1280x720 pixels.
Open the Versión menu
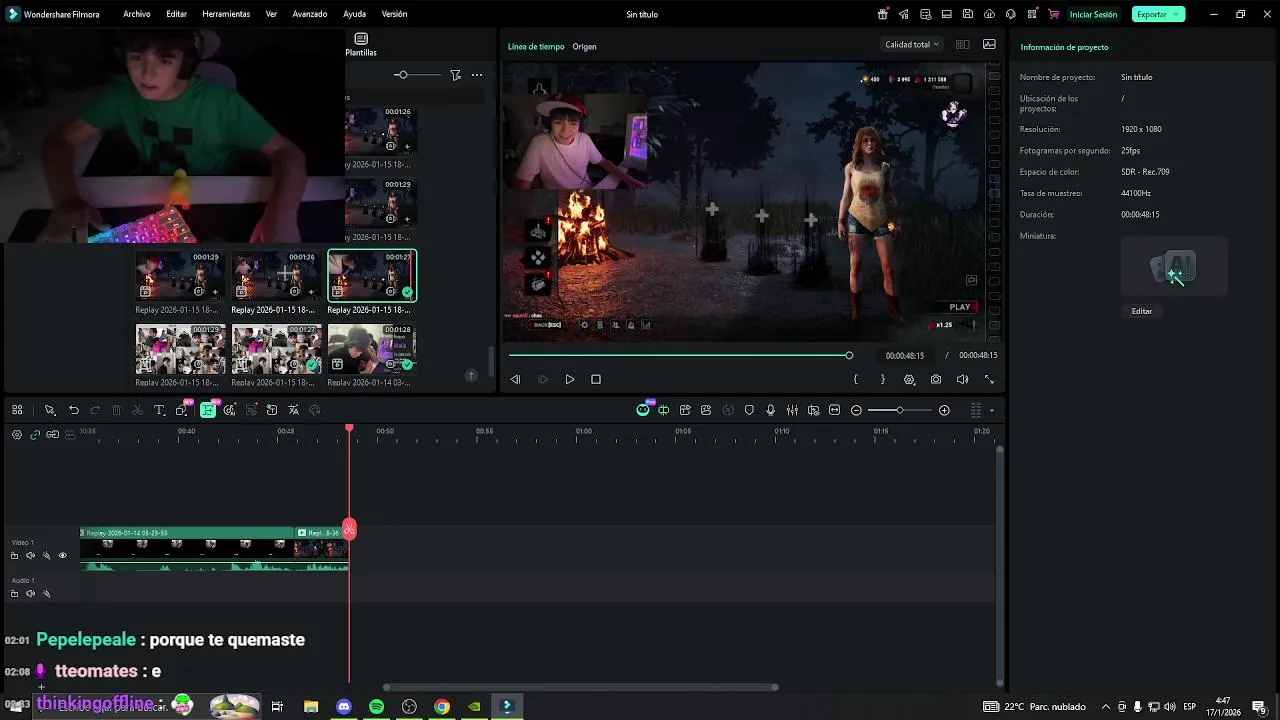point(394,14)
